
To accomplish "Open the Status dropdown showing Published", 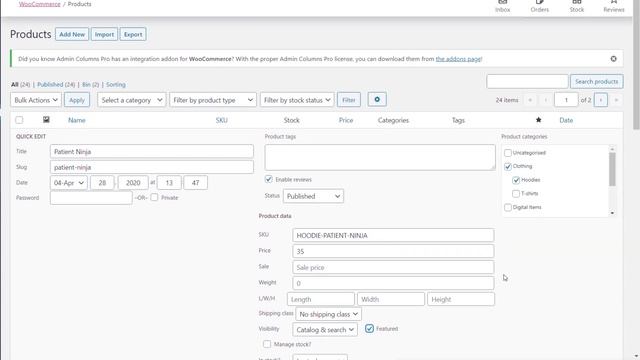I will tap(313, 196).
